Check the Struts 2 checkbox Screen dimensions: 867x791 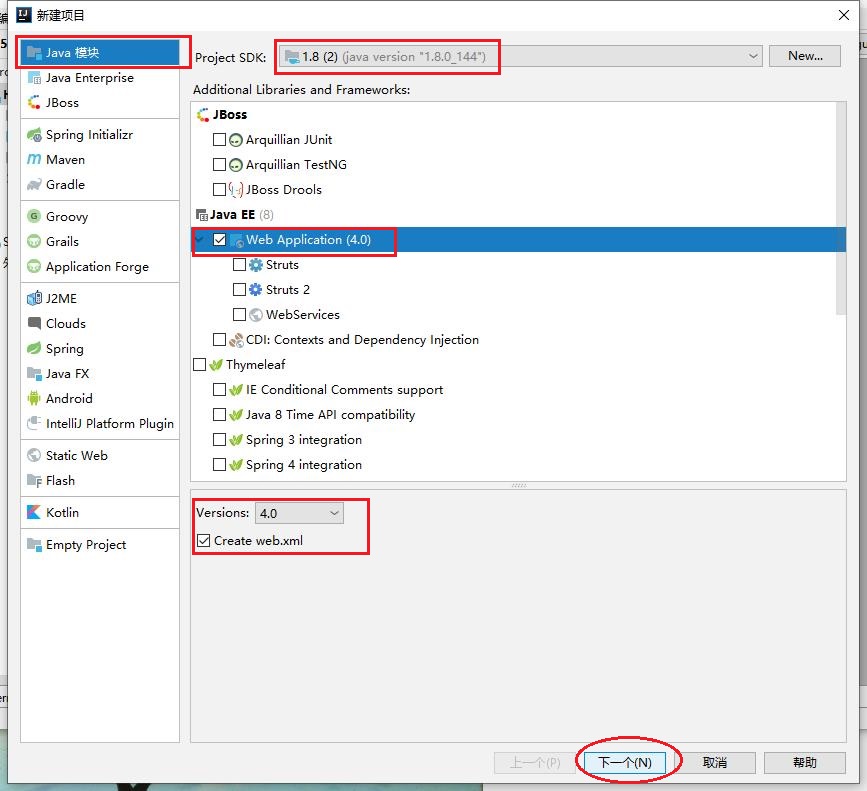tap(239, 290)
